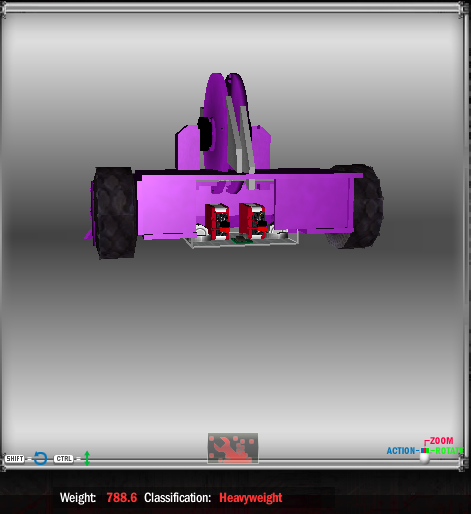This screenshot has height=514, width=471.
Task: Select the green control board component
Action: pos(242,240)
